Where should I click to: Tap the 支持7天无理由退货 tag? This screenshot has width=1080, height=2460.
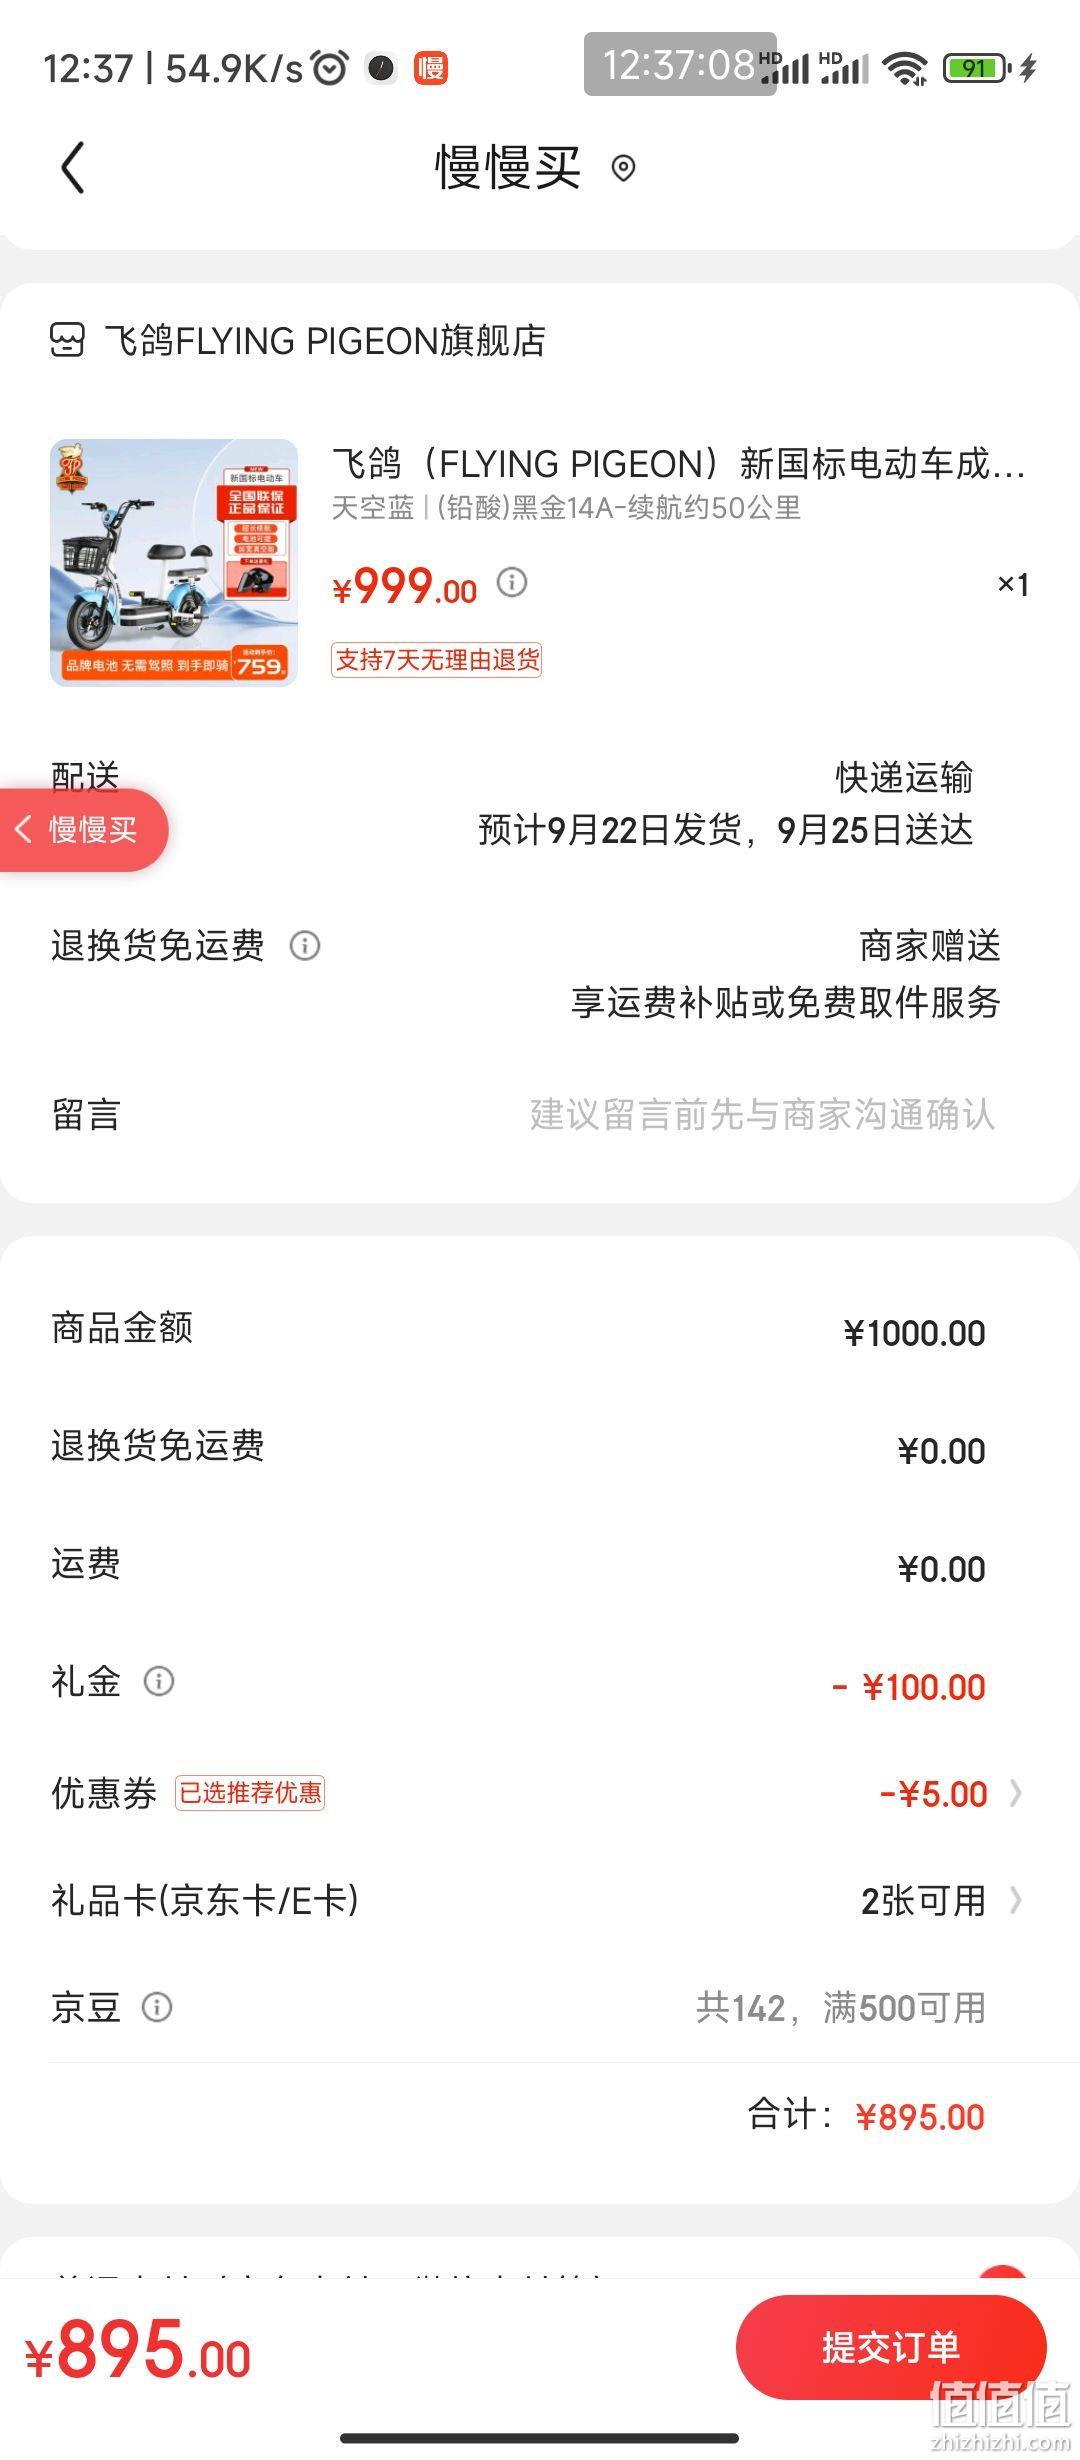(436, 660)
